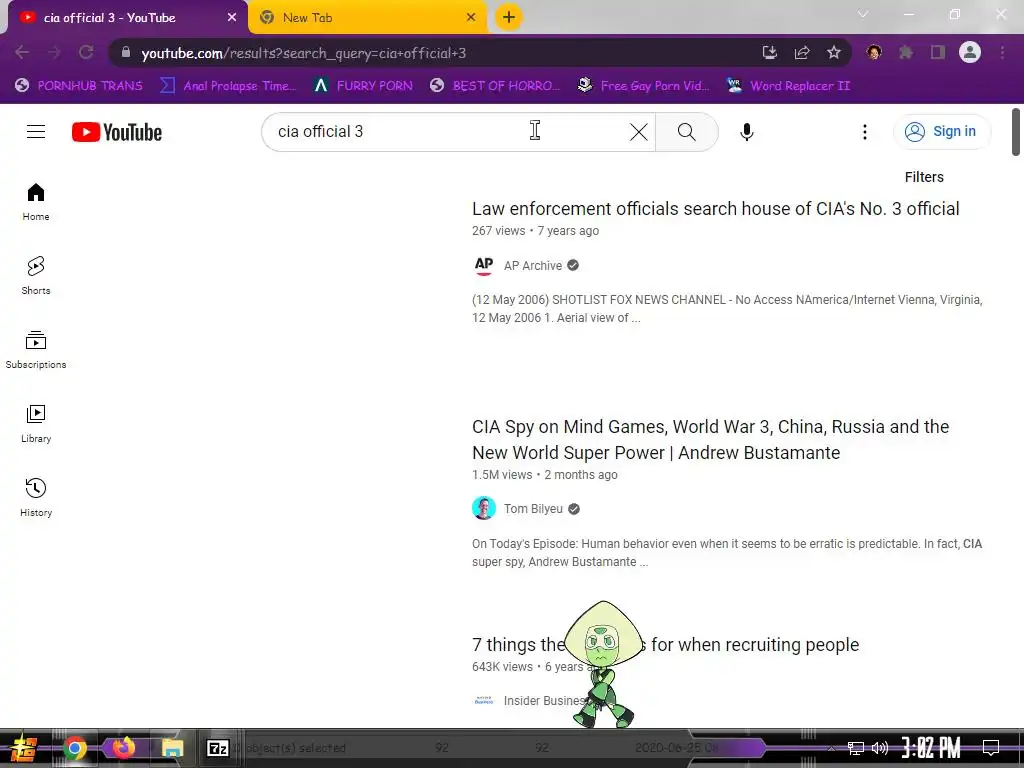Image resolution: width=1024 pixels, height=768 pixels.
Task: Open Word Replacer II bookmark
Action: click(789, 86)
